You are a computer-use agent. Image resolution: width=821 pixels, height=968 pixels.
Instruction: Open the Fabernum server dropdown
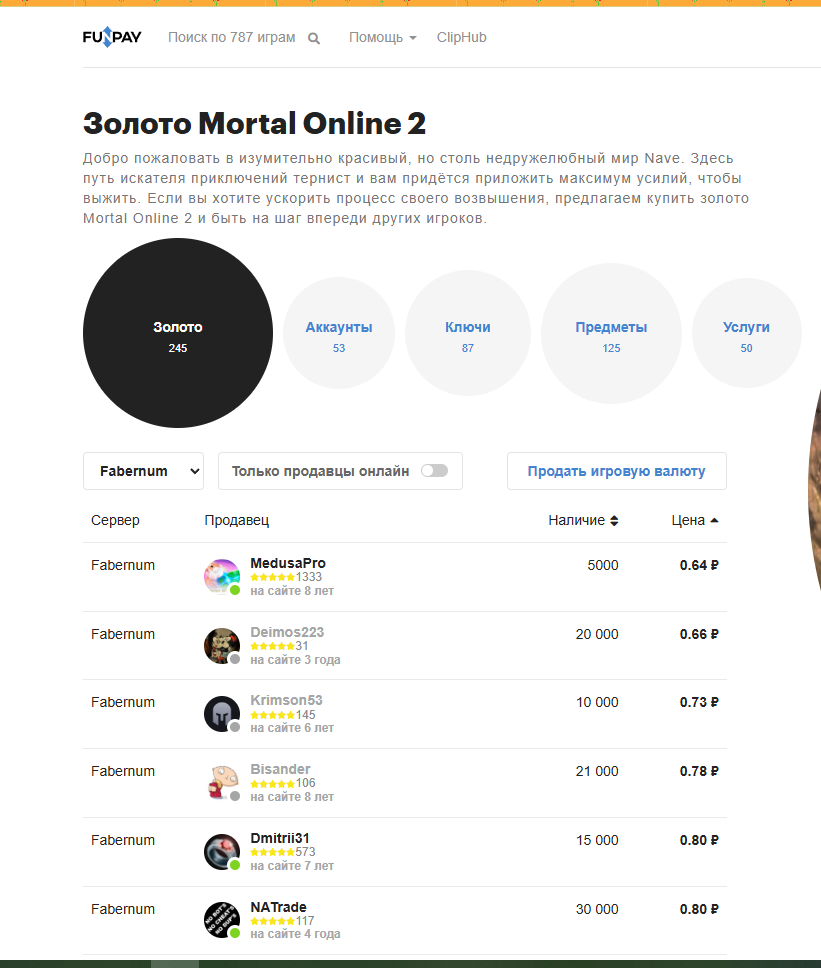(143, 471)
